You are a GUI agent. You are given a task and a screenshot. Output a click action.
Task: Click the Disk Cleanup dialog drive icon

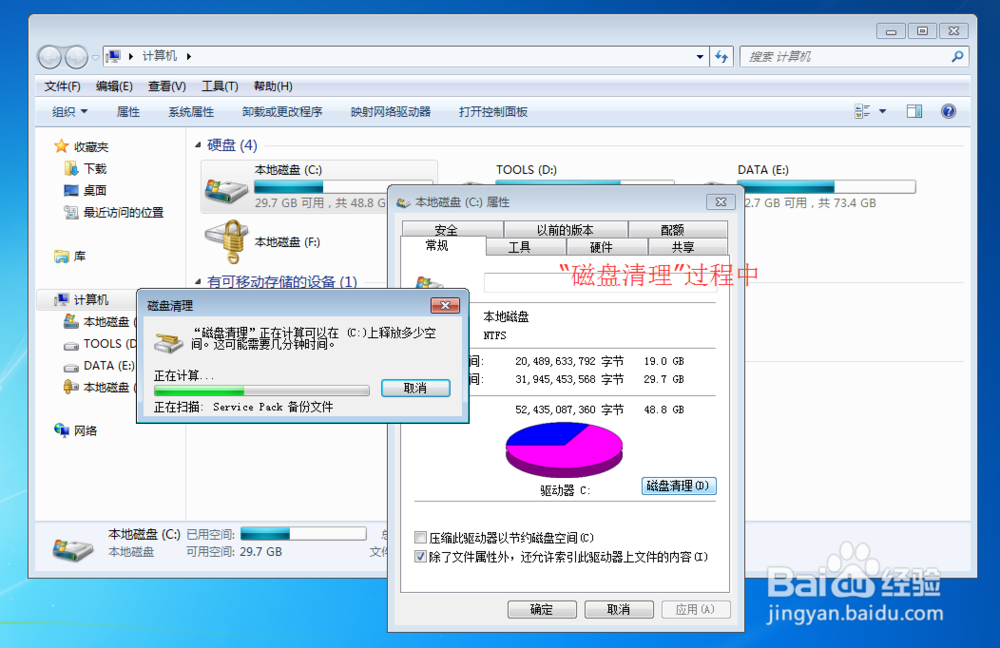point(169,341)
